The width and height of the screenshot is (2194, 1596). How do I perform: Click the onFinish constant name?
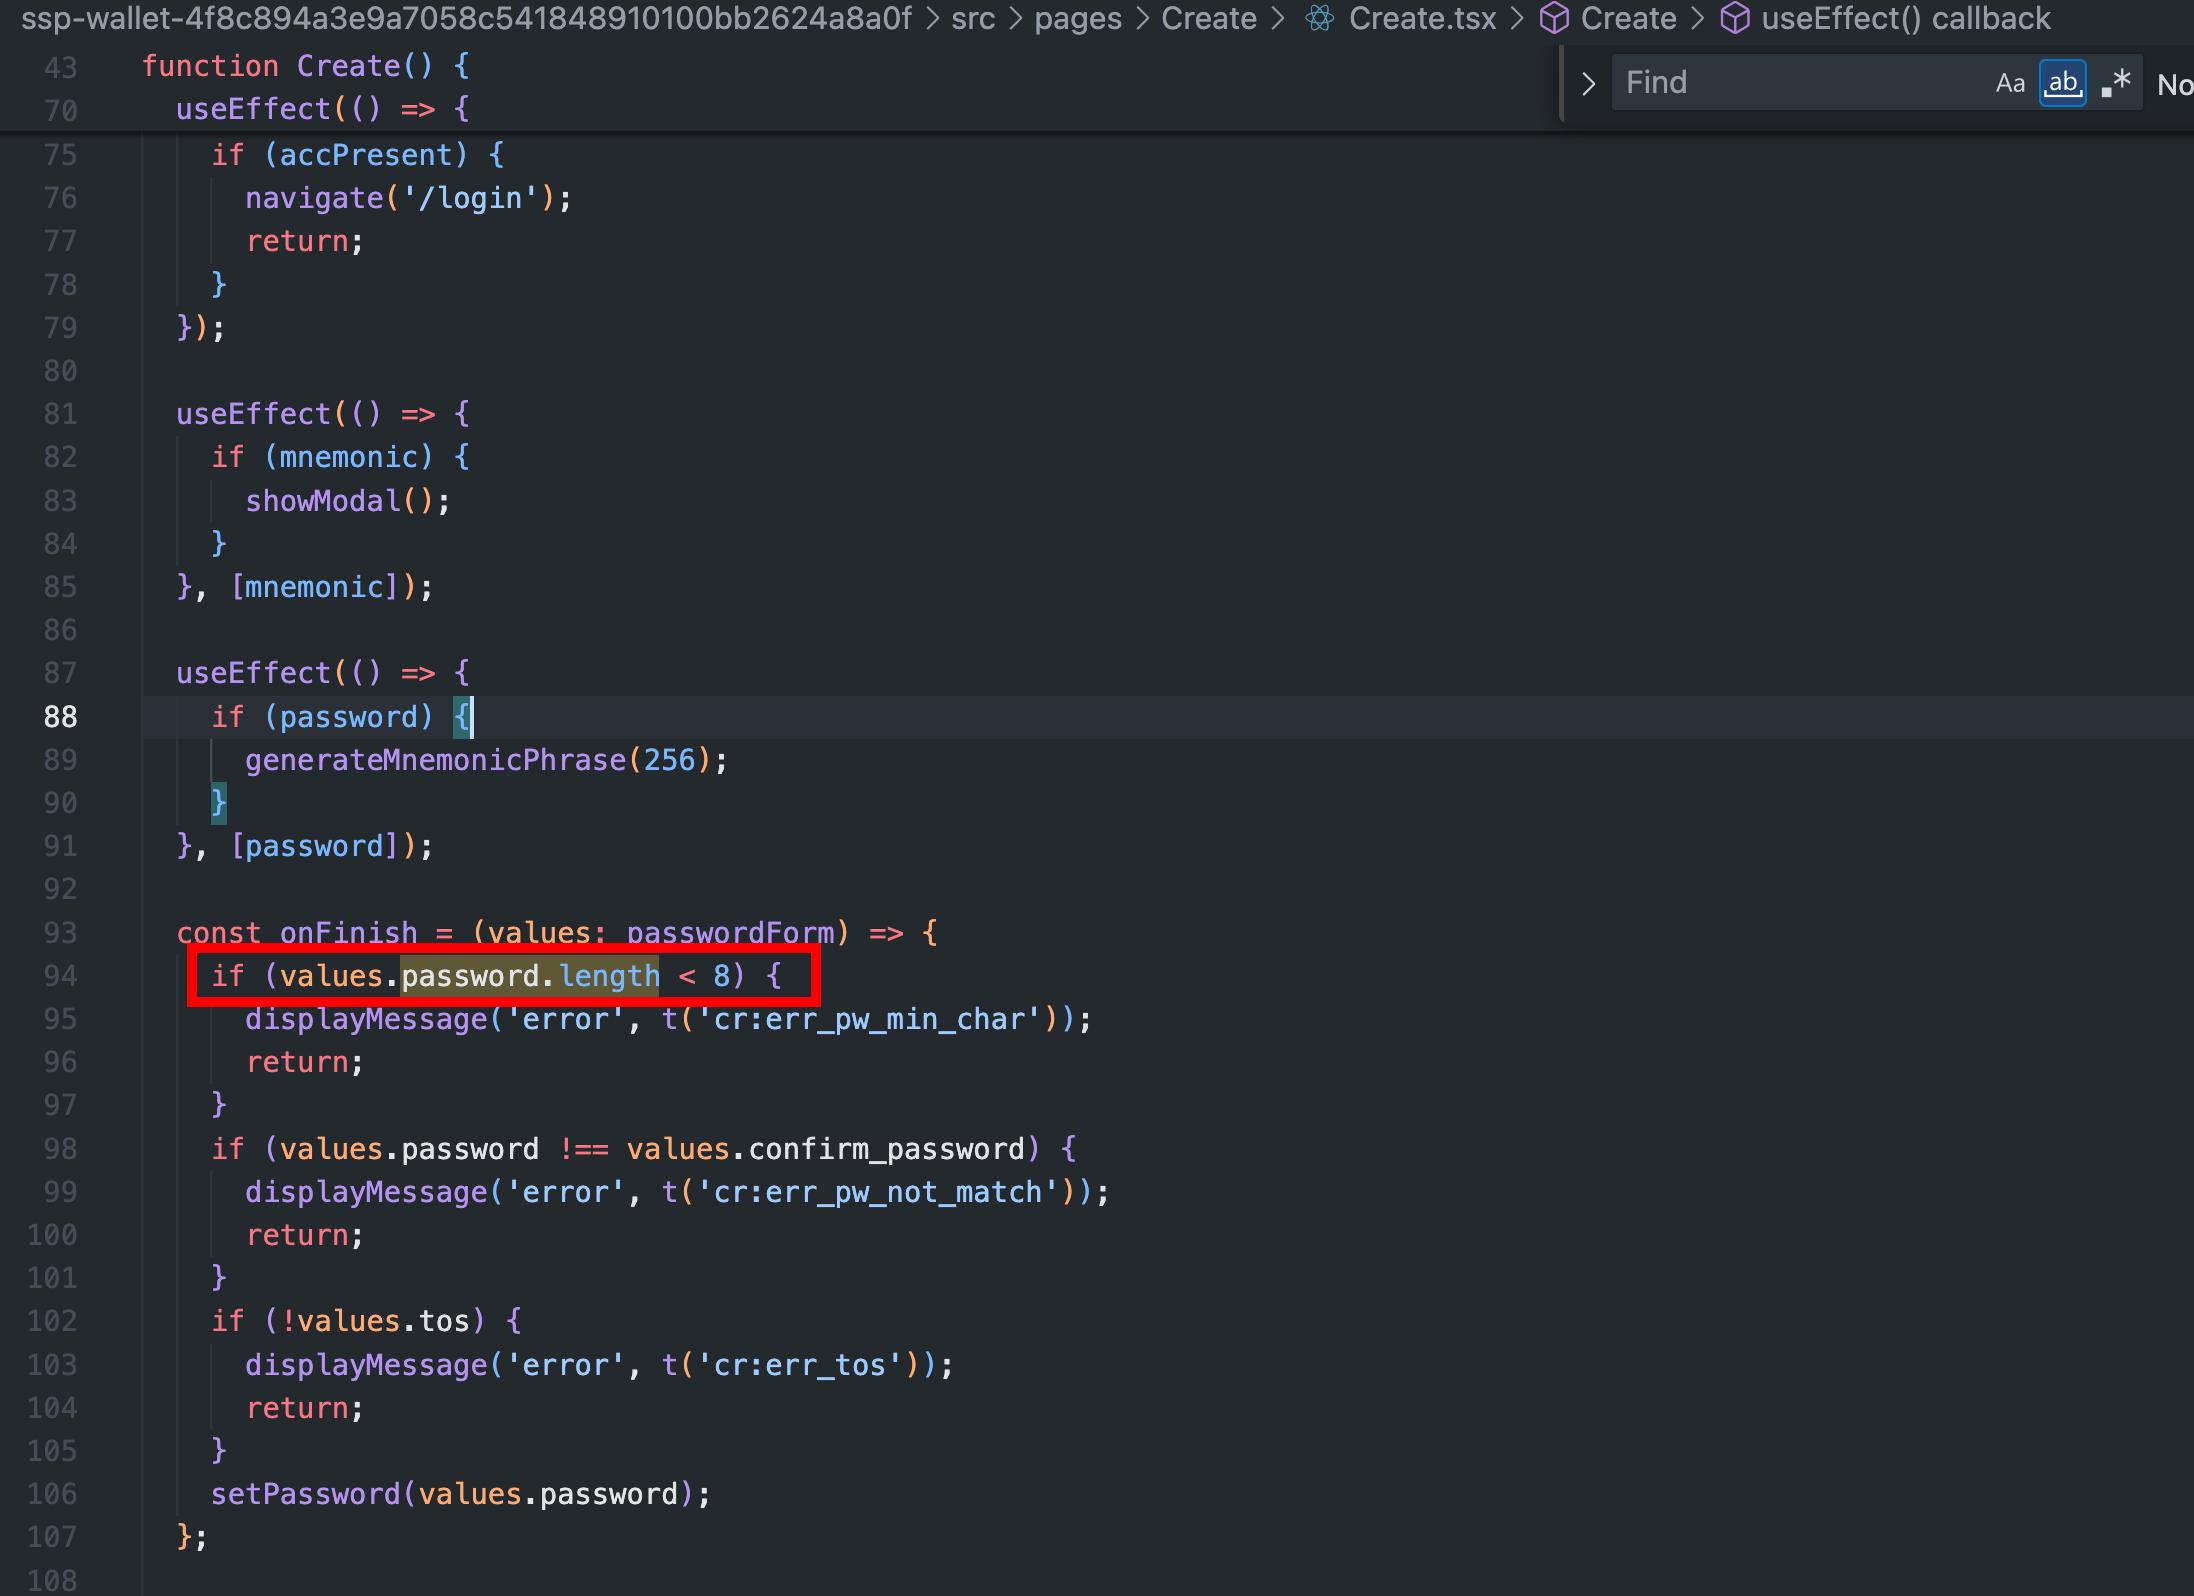pyautogui.click(x=348, y=933)
